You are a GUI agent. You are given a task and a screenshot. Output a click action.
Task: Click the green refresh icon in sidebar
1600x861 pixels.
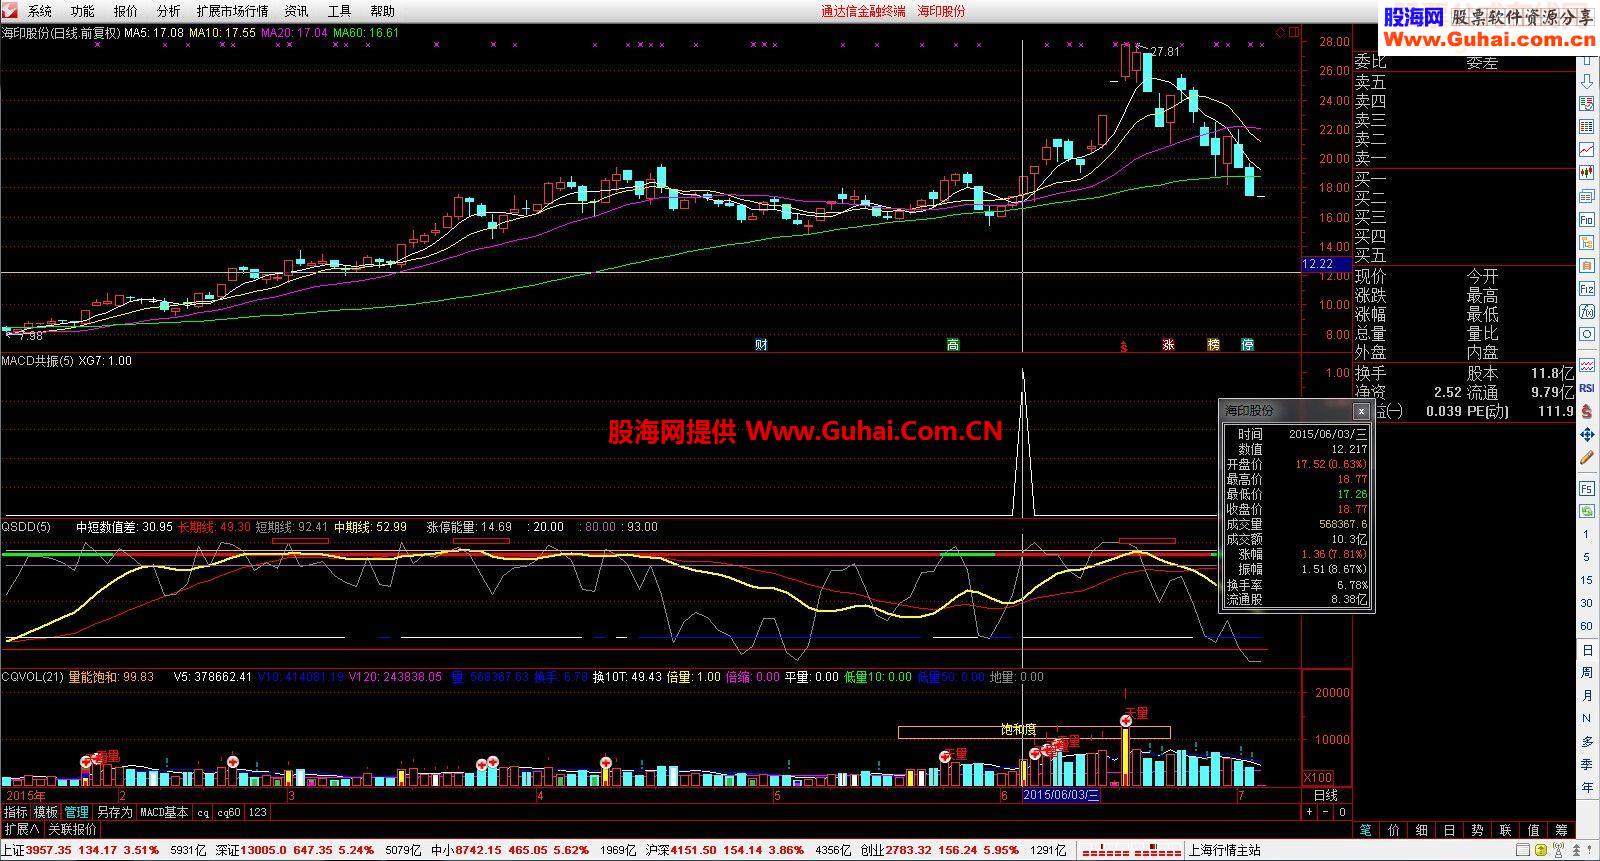click(1587, 512)
